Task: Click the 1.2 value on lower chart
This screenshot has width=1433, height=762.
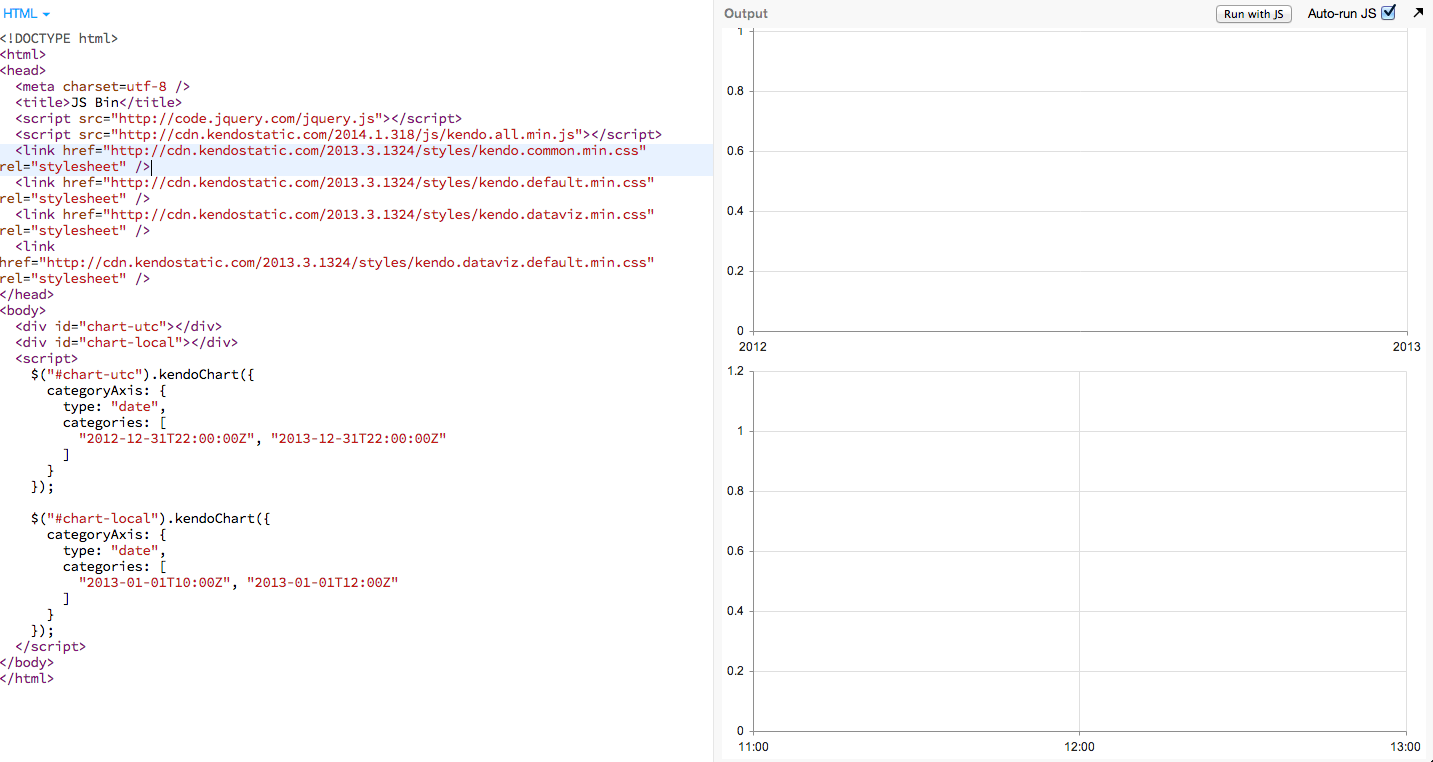Action: click(735, 371)
